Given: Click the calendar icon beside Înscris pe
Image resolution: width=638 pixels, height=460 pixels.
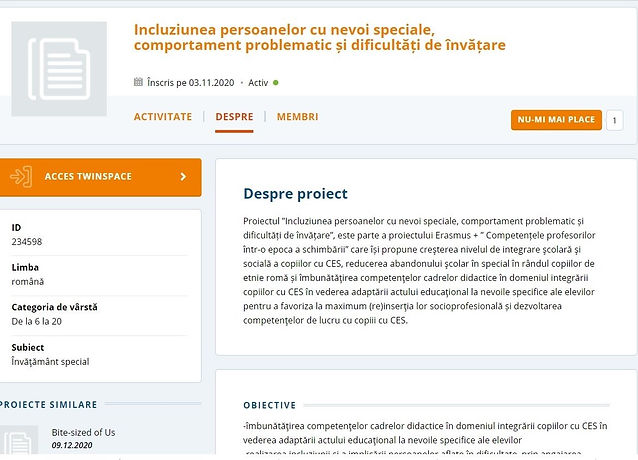Looking at the screenshot, I should (138, 82).
